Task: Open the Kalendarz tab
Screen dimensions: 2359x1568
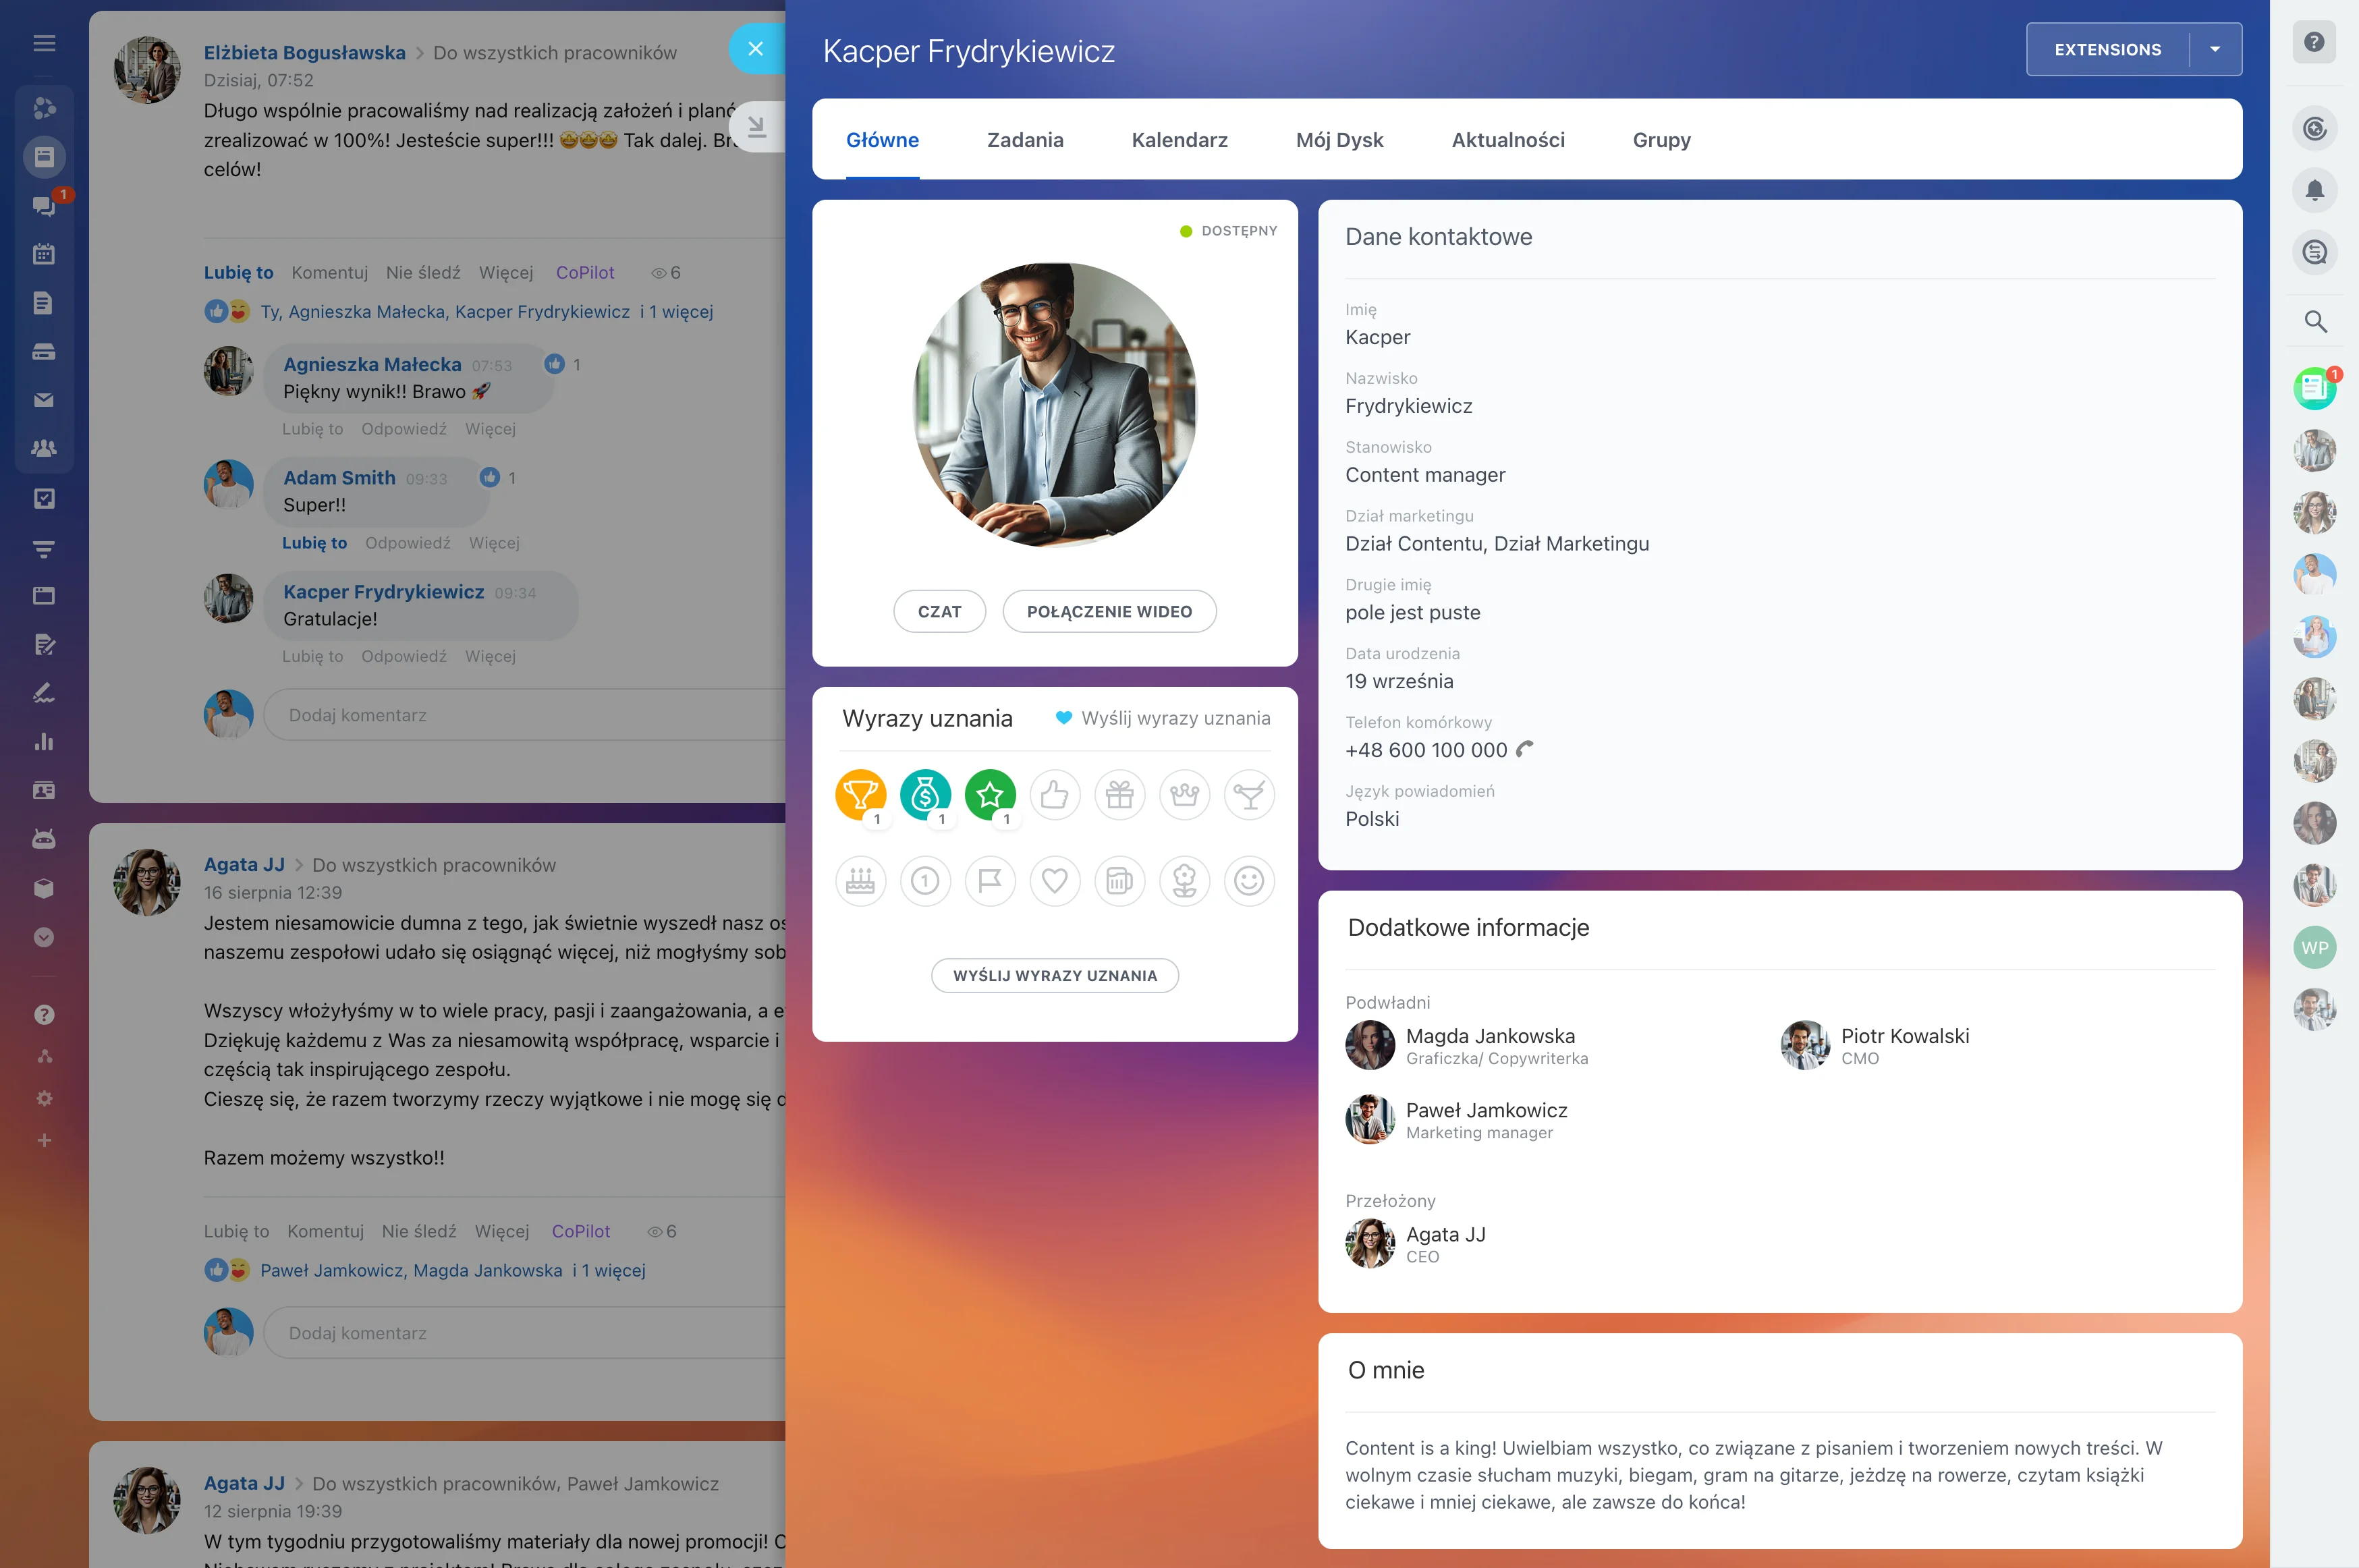Action: tap(1179, 140)
